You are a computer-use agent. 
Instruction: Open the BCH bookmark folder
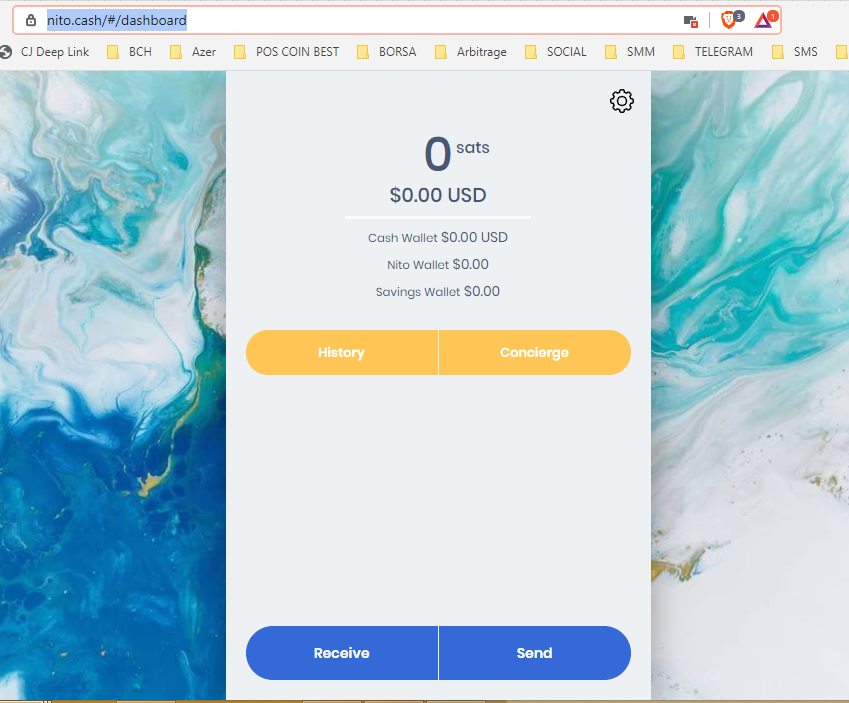[x=129, y=52]
